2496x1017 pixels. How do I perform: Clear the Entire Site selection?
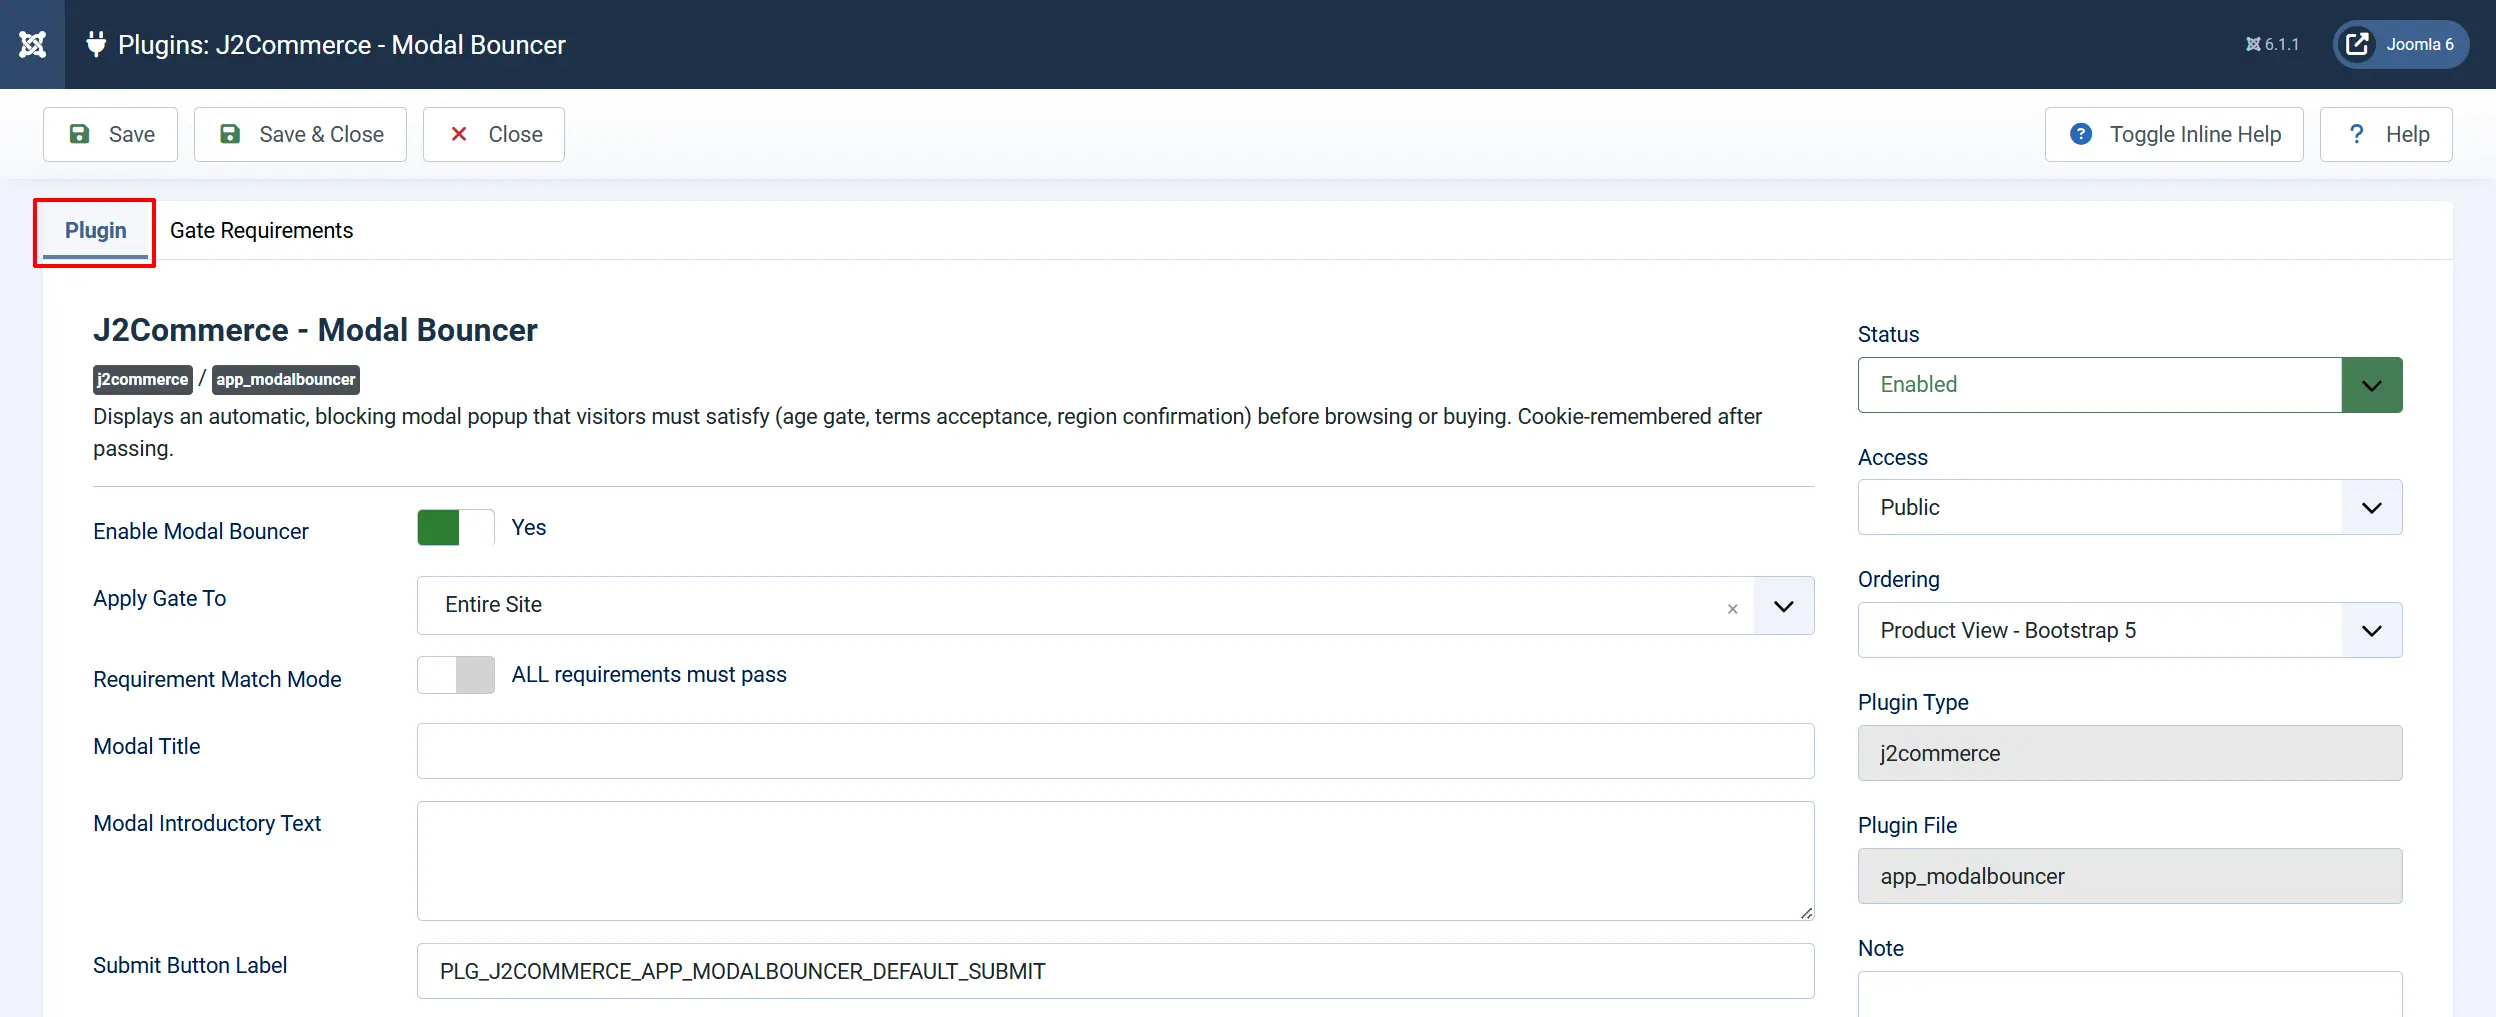pyautogui.click(x=1732, y=609)
